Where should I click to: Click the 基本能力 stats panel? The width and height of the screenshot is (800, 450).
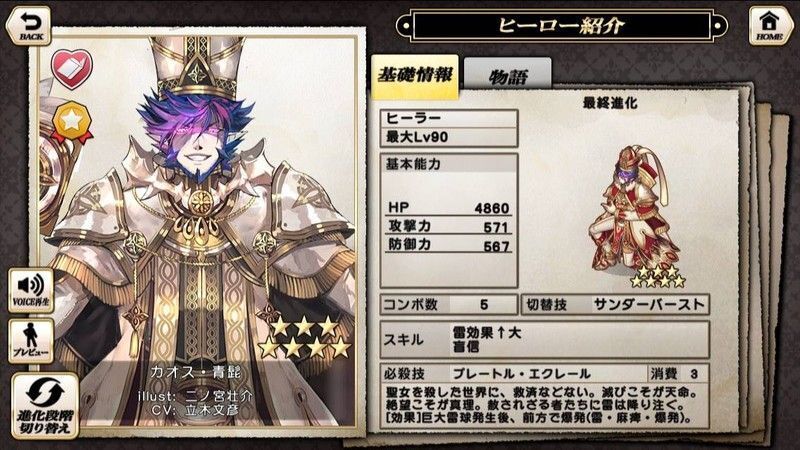[x=449, y=220]
